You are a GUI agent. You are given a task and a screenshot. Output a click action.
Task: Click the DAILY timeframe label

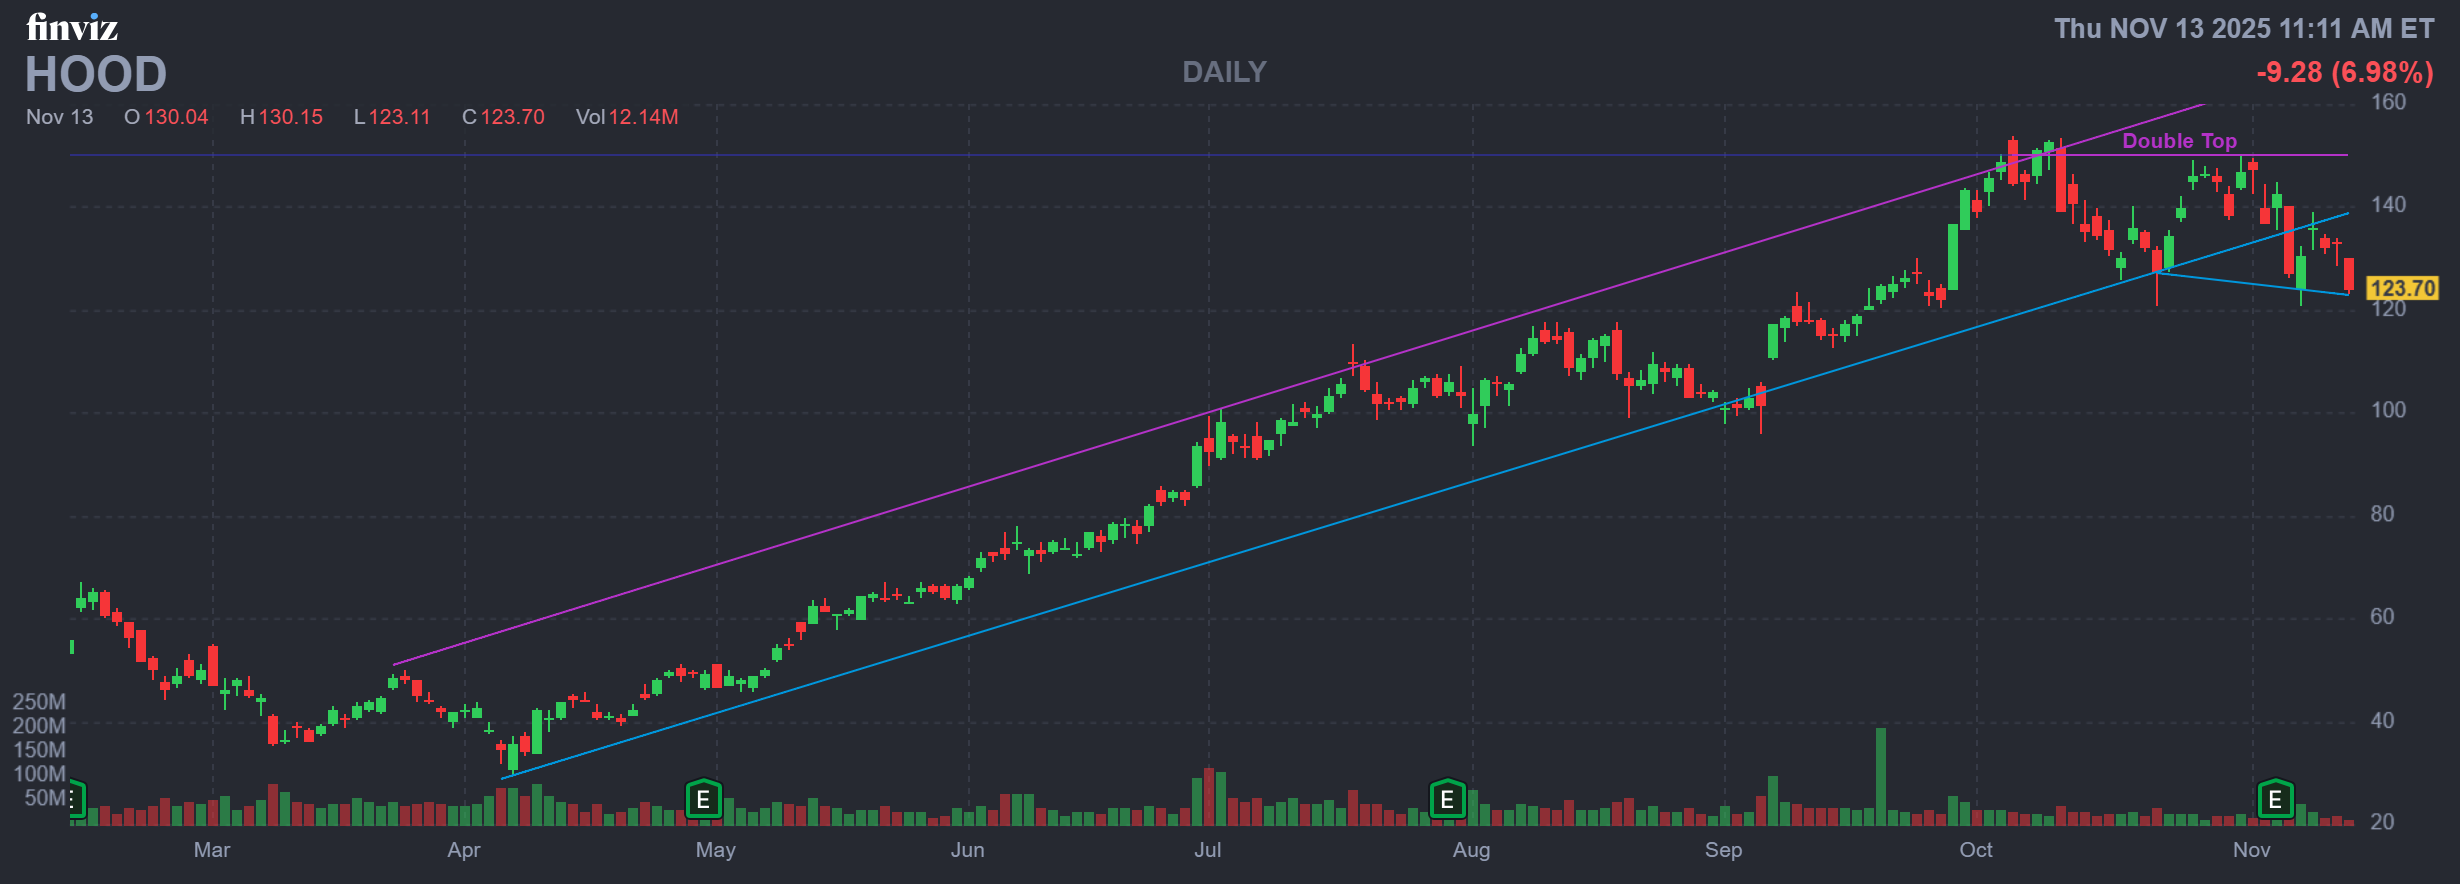1224,72
